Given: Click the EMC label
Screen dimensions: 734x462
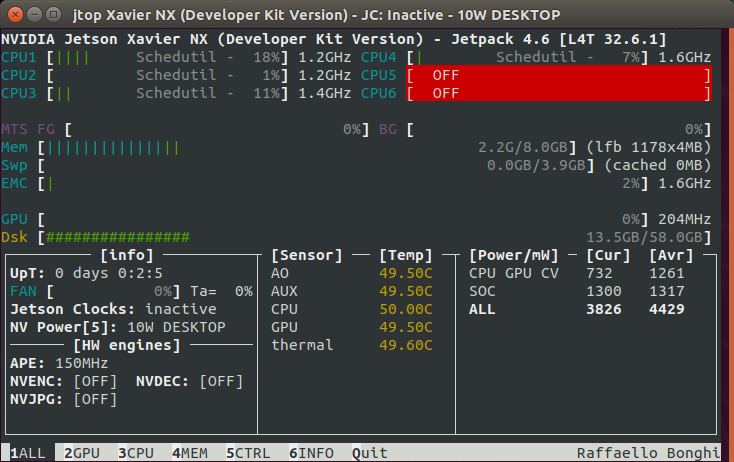Looking at the screenshot, I should [x=14, y=183].
